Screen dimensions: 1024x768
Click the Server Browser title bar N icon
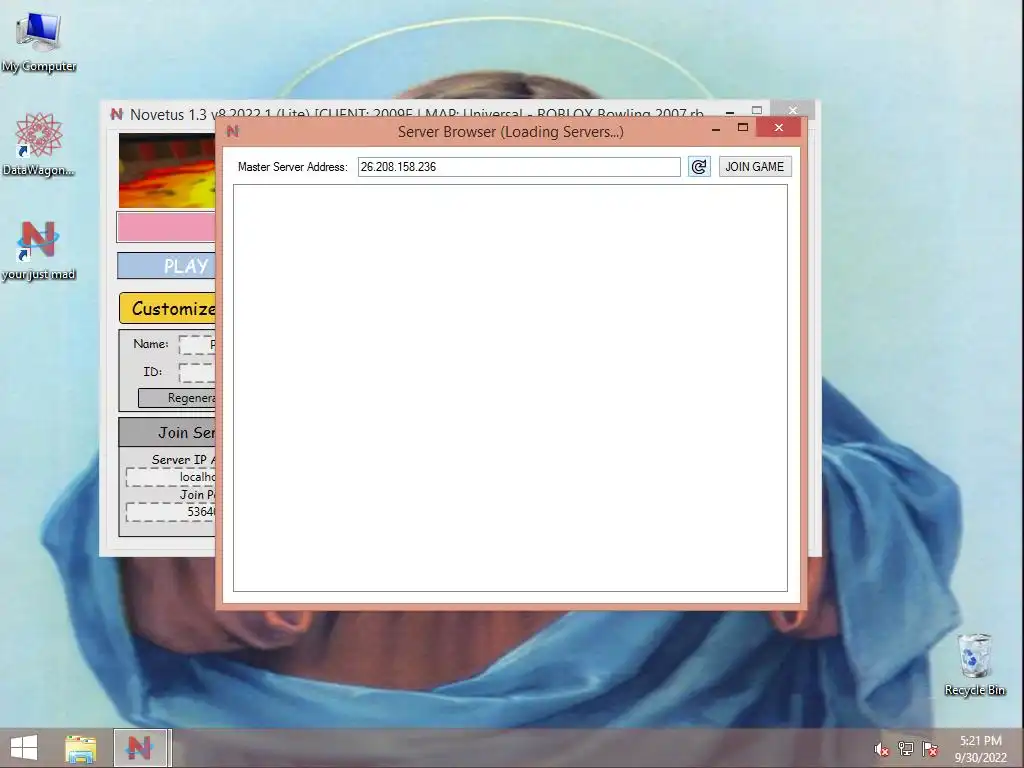pos(232,131)
